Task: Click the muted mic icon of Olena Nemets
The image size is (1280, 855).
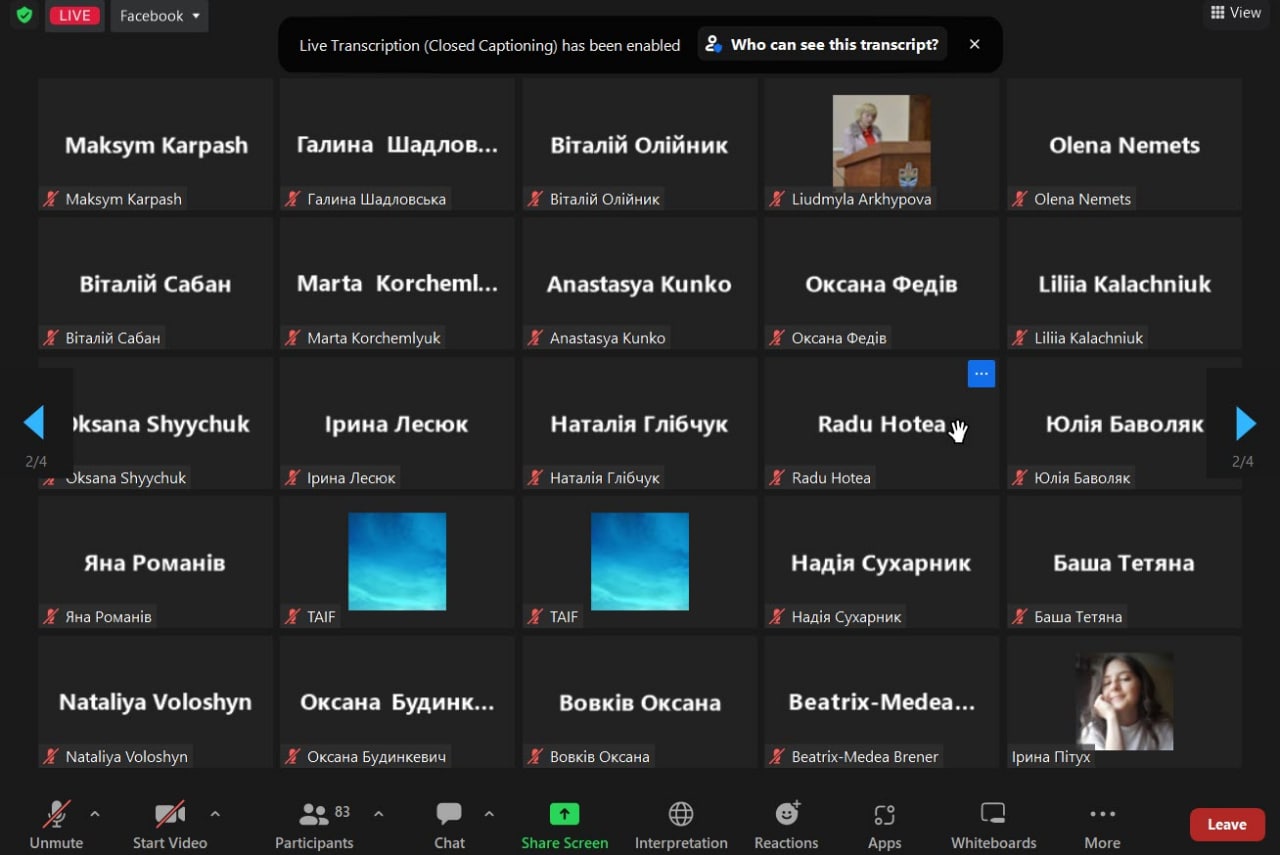Action: [x=1020, y=199]
